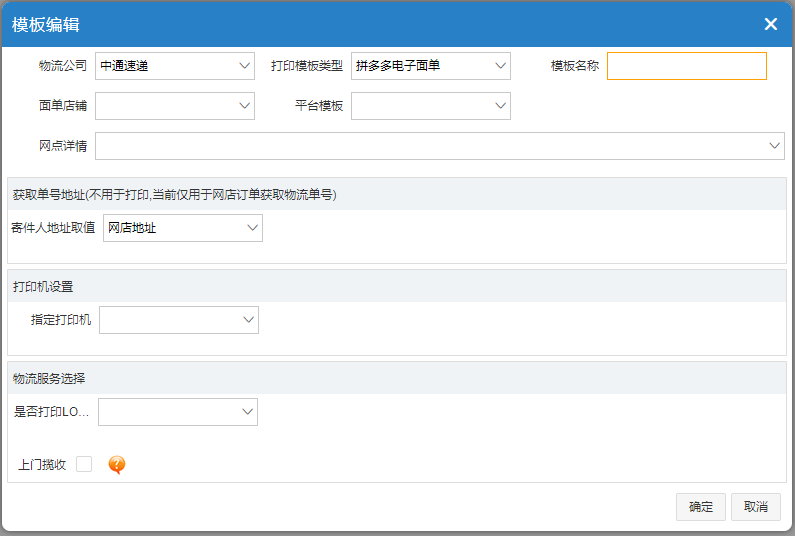
Task: Expand the 平台模板 dropdown
Action: (x=431, y=106)
